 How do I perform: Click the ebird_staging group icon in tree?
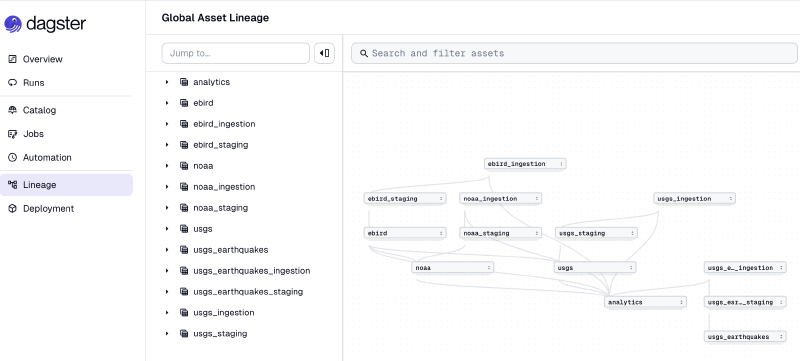point(184,145)
